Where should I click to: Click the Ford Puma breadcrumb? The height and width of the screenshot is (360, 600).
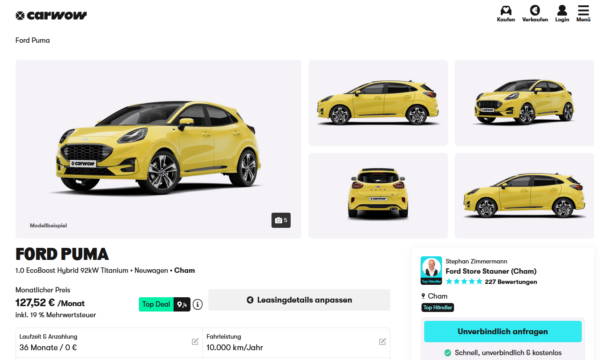pyautogui.click(x=33, y=40)
